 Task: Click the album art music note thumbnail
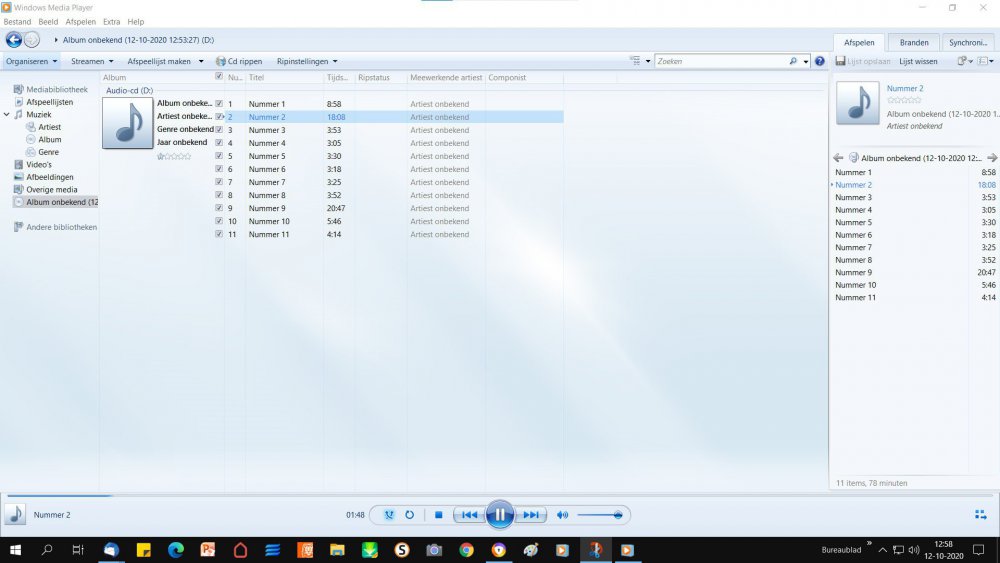pos(128,123)
